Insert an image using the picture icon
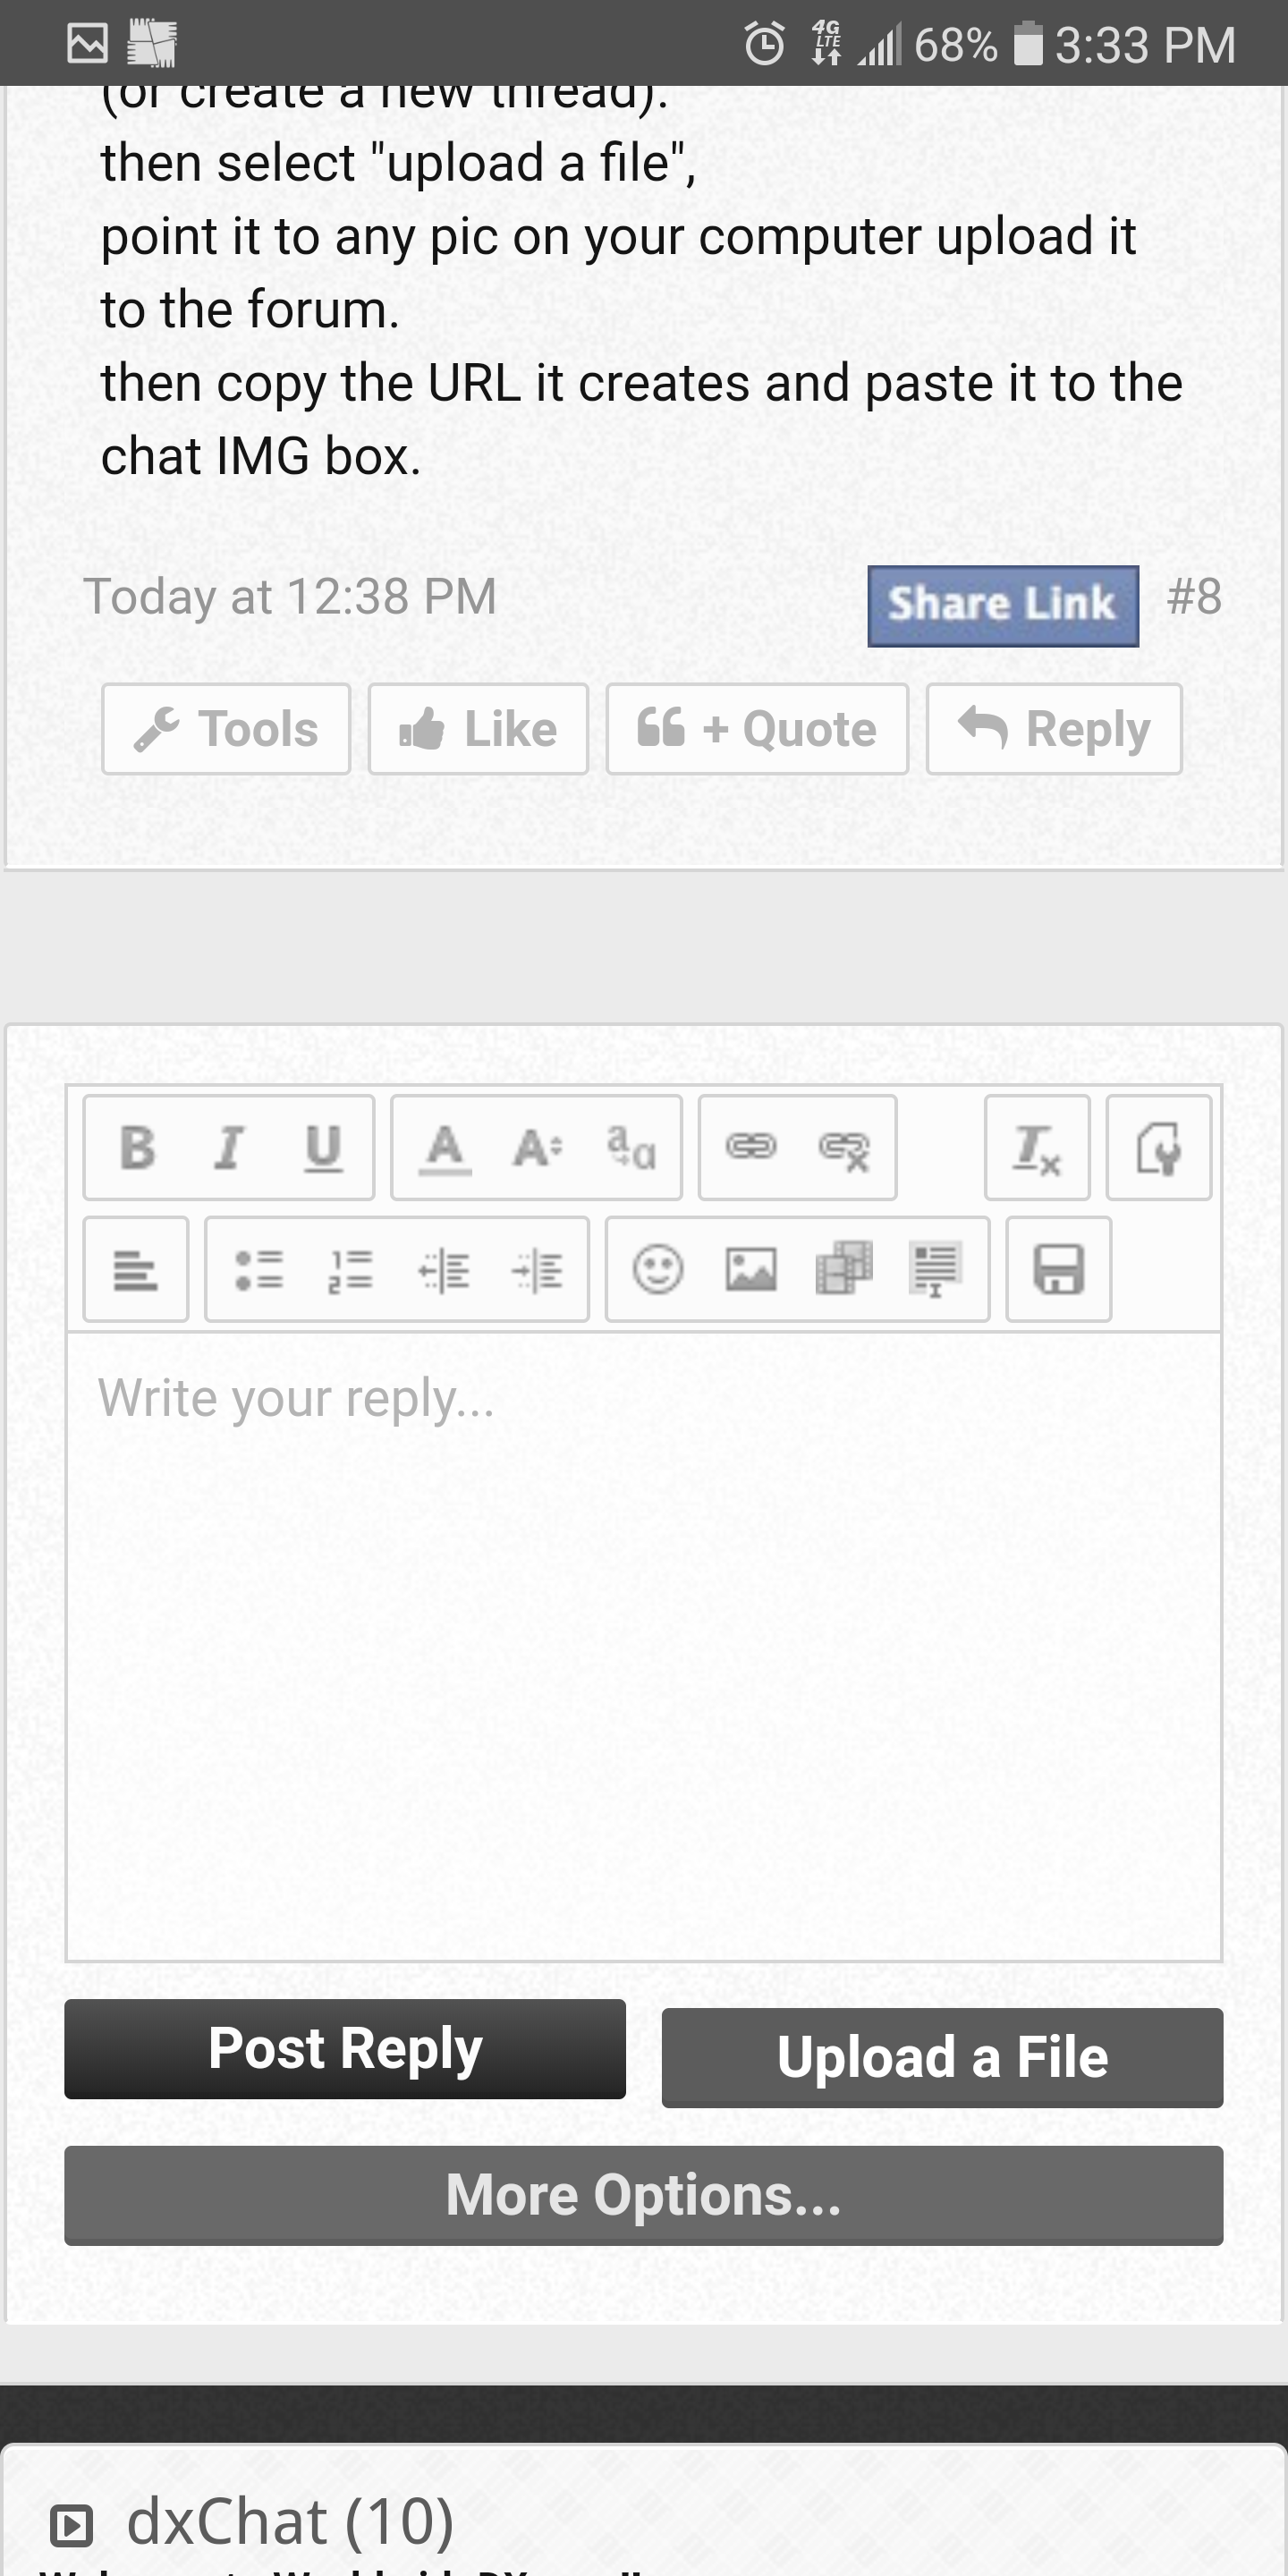Screen dimensions: 1288x2576 pyautogui.click(x=750, y=1269)
